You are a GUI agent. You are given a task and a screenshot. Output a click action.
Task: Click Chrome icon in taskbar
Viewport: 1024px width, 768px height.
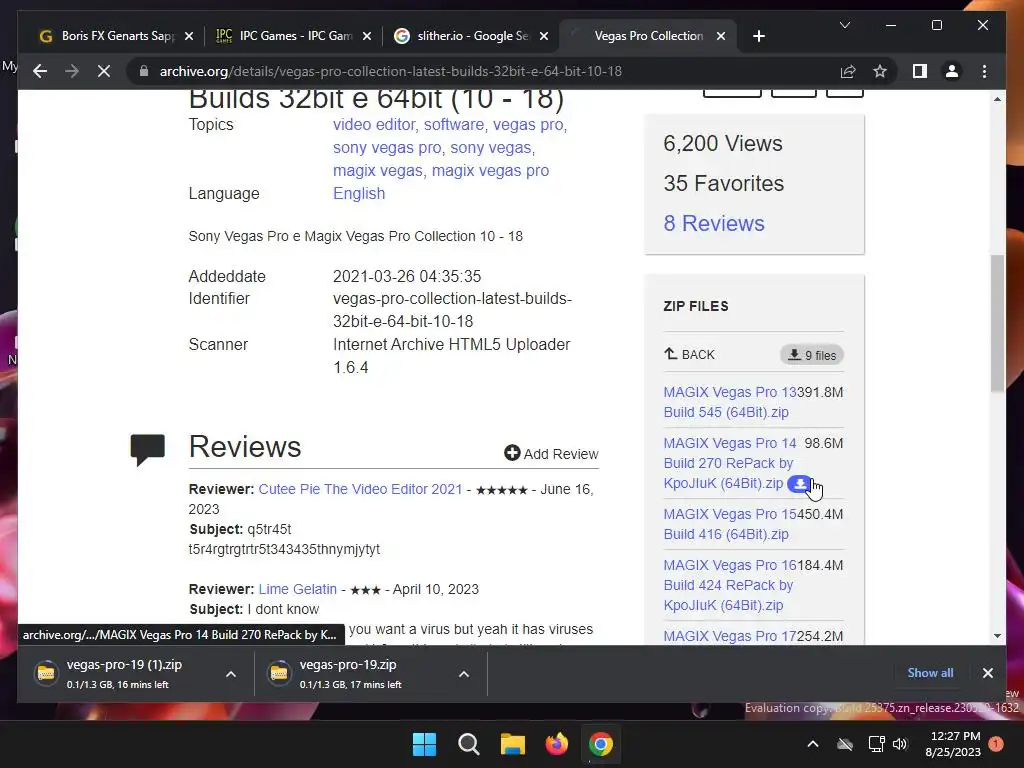pyautogui.click(x=600, y=744)
